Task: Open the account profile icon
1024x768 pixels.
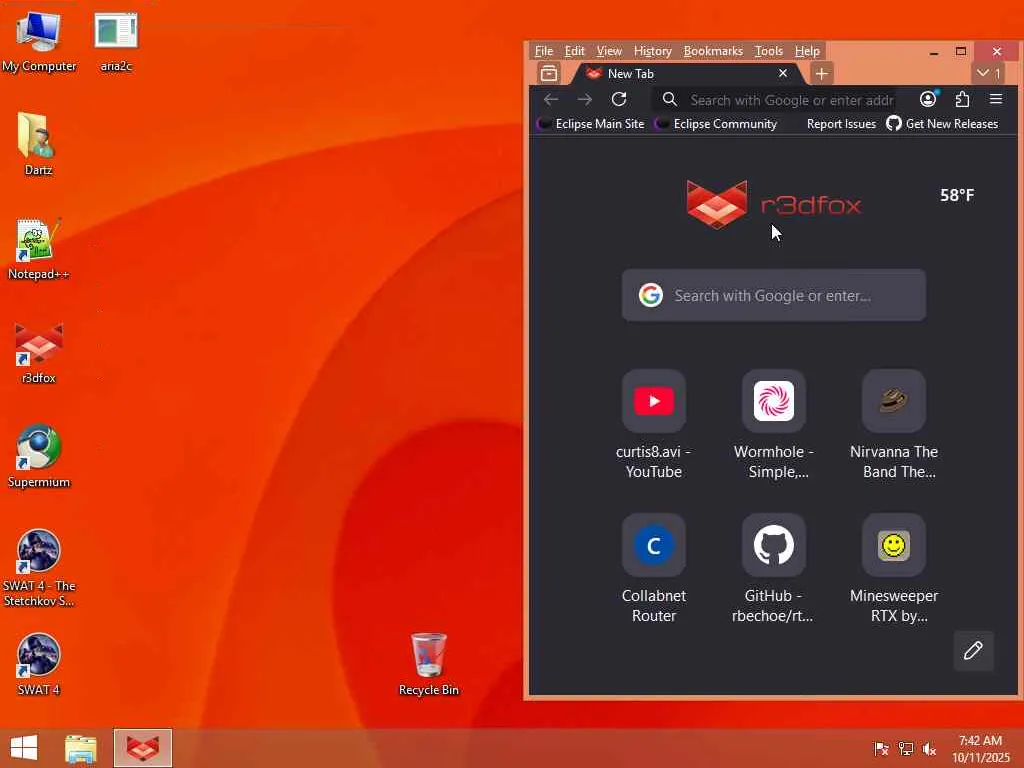Action: point(928,99)
